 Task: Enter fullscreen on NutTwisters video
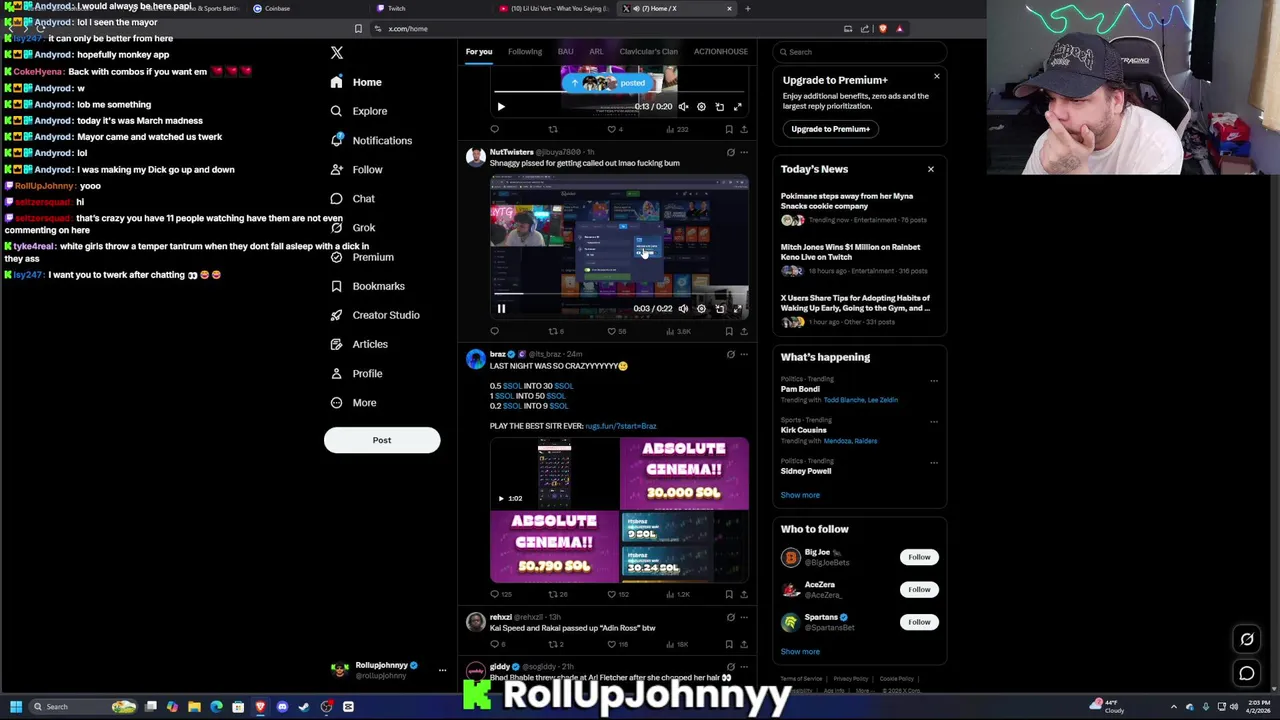(737, 308)
